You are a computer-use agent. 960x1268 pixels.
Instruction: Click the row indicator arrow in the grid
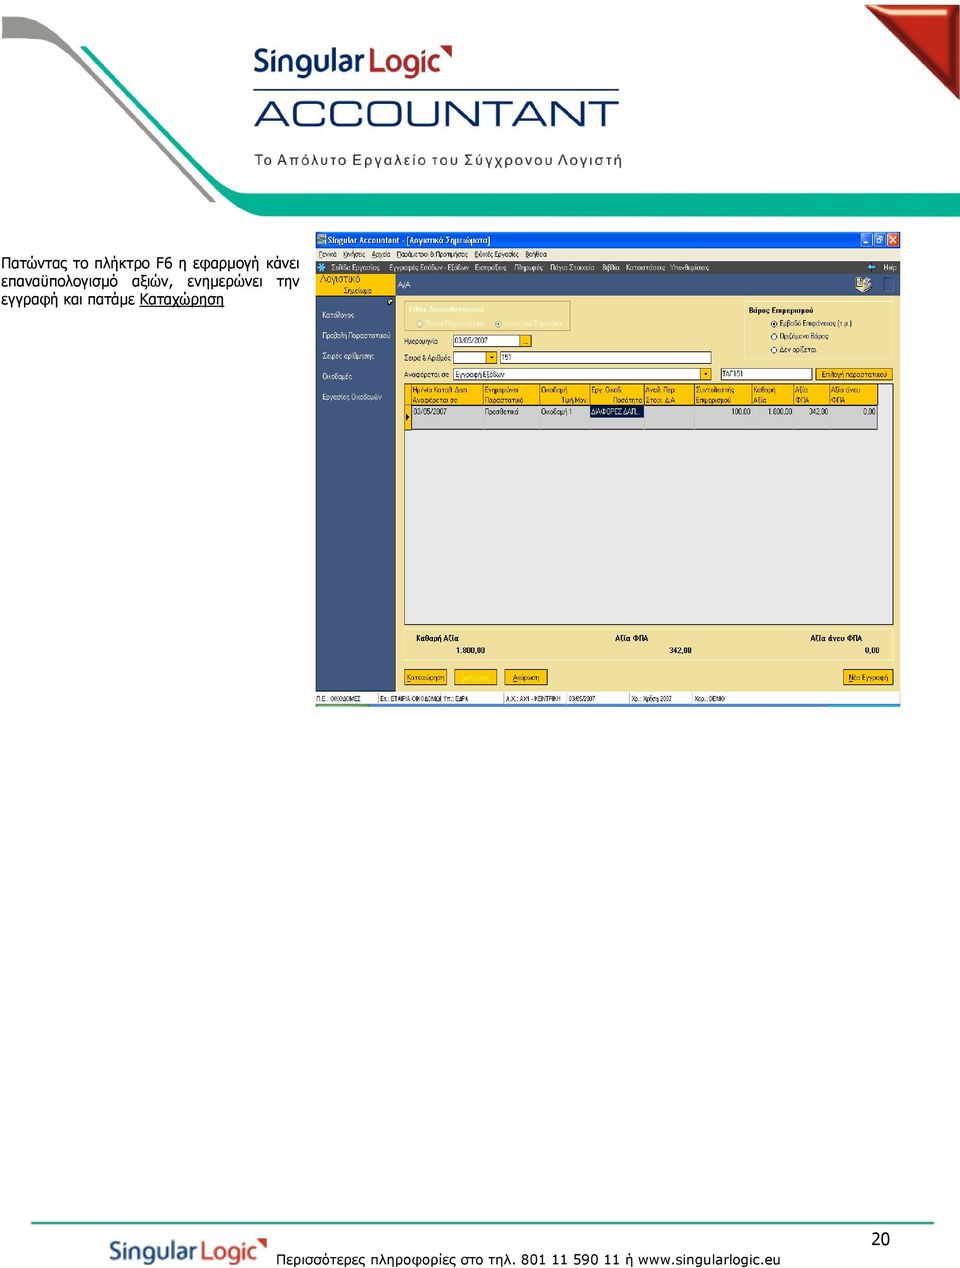click(x=408, y=417)
